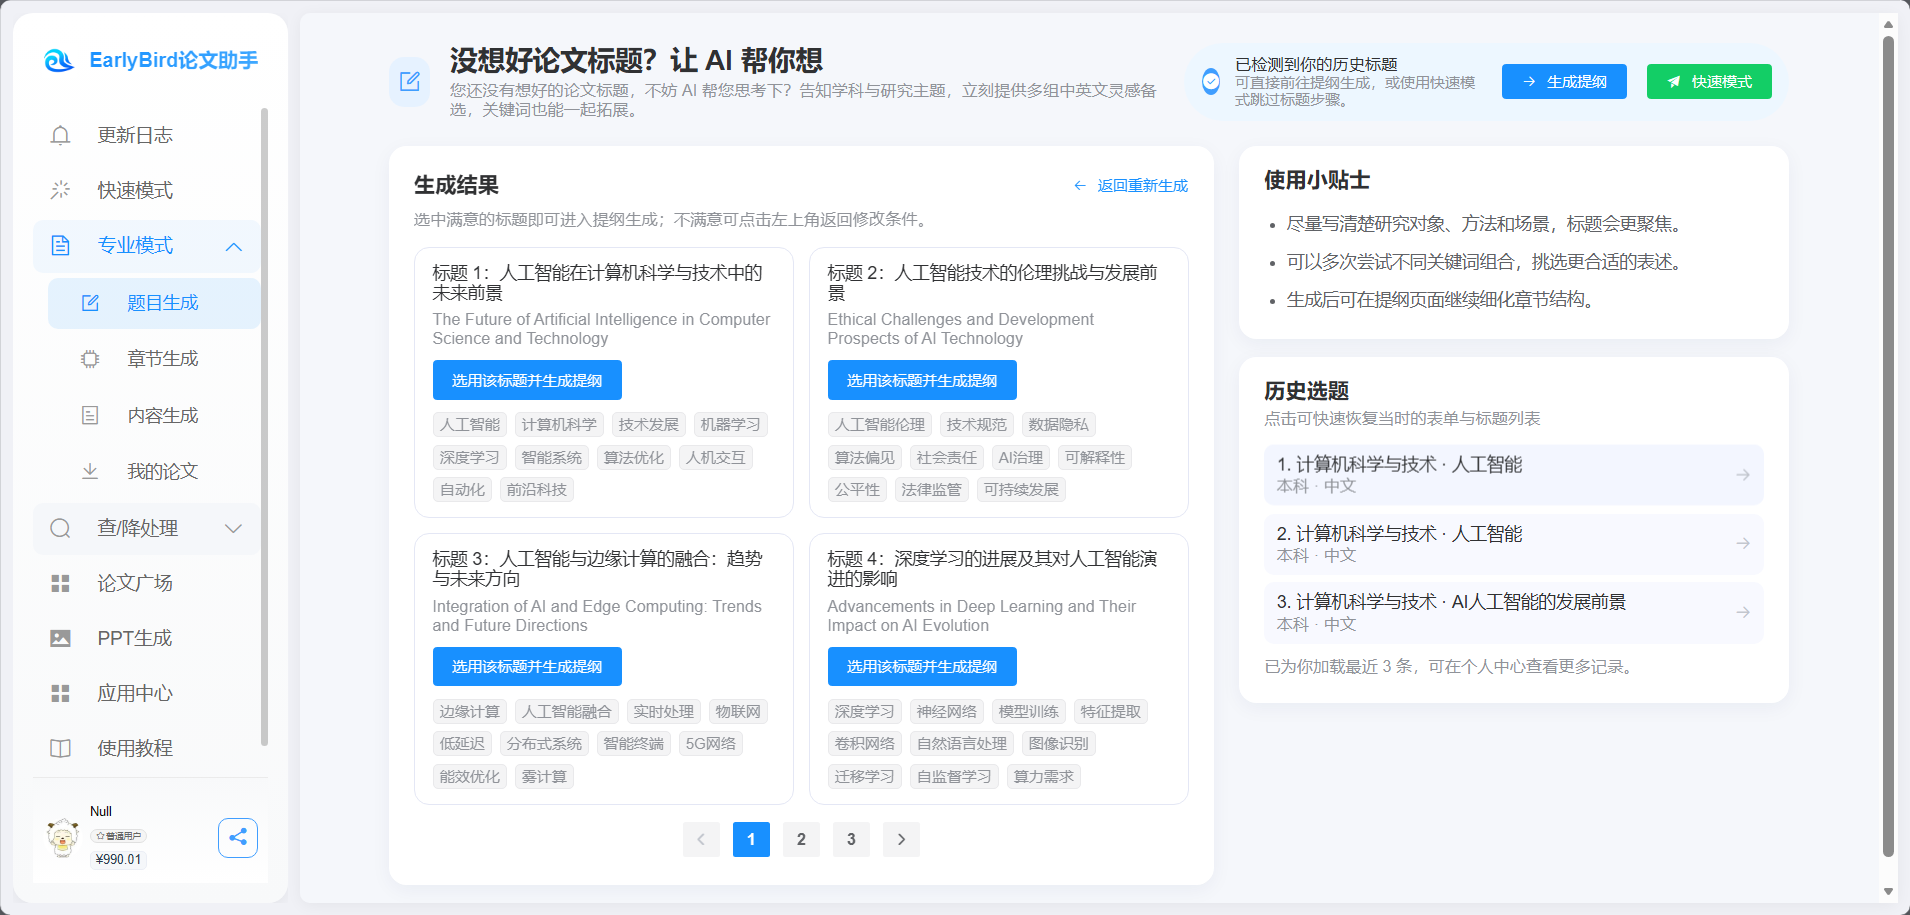This screenshot has height=915, width=1910.
Task: Collapse the 专业模式 section chevron
Action: pyautogui.click(x=234, y=246)
